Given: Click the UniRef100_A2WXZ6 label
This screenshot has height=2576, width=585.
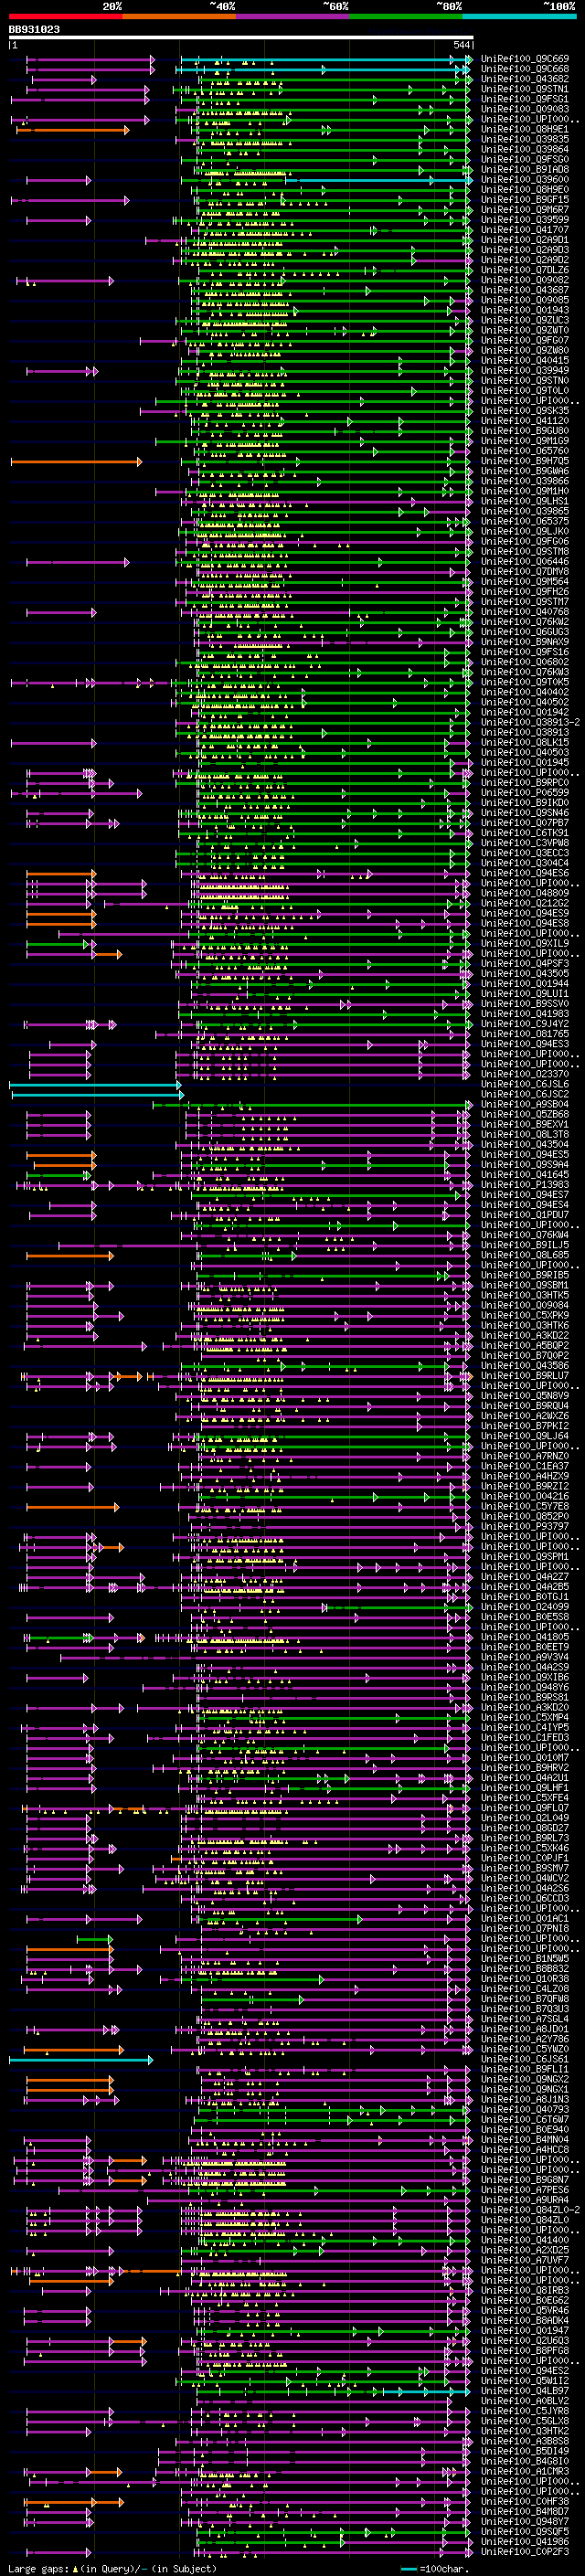Looking at the screenshot, I should [524, 1416].
